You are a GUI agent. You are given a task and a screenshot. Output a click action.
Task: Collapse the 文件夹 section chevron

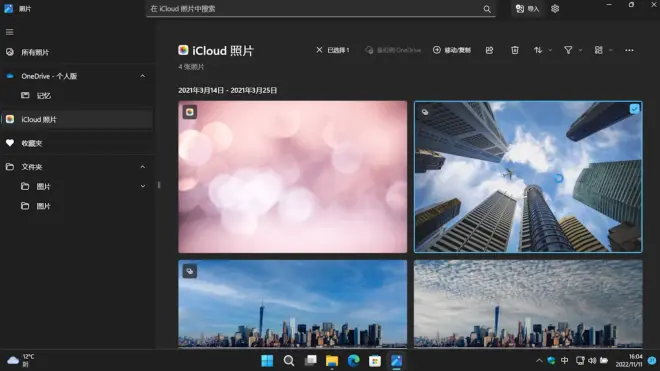(143, 167)
